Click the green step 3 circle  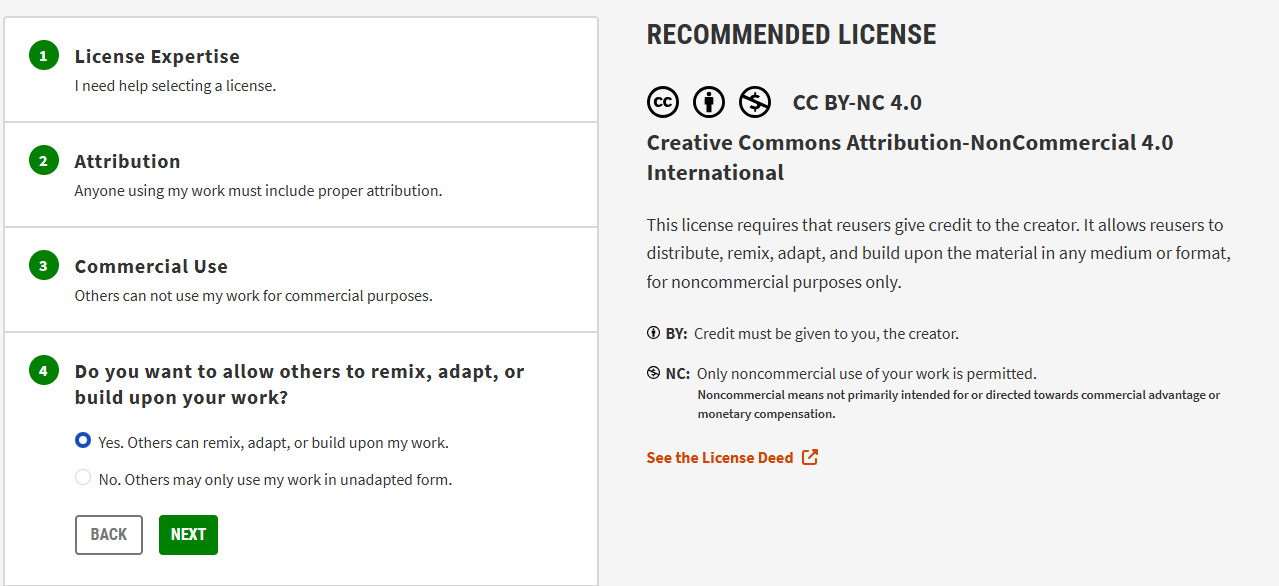pos(43,266)
